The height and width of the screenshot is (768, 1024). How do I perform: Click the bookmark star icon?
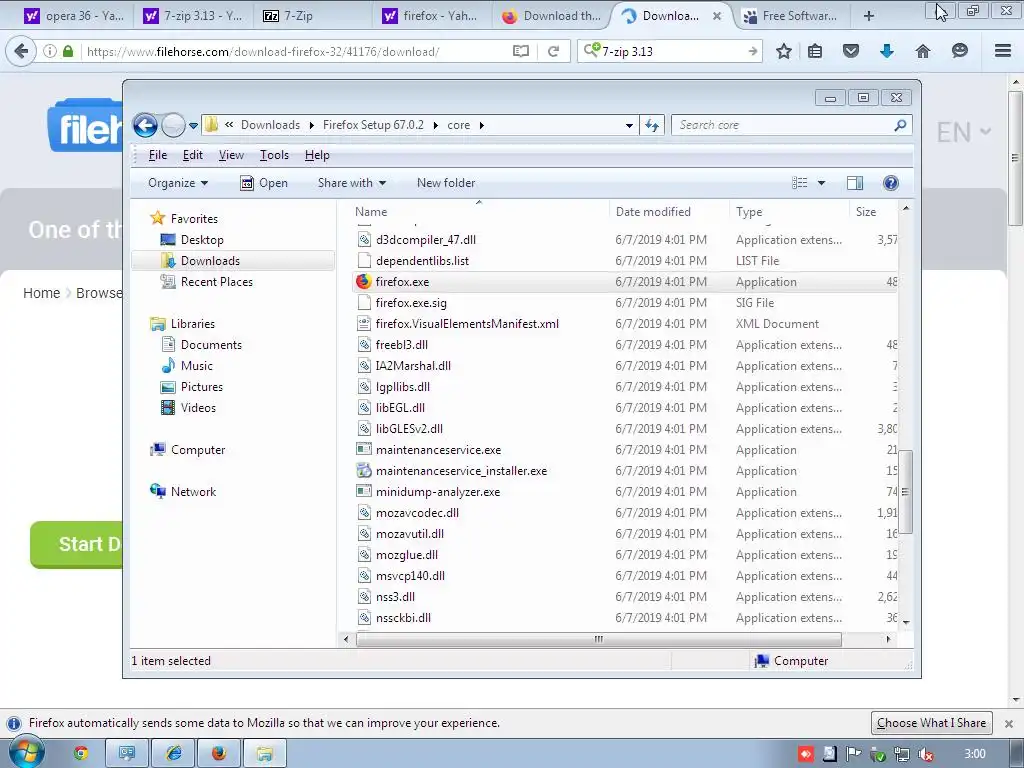(x=784, y=51)
